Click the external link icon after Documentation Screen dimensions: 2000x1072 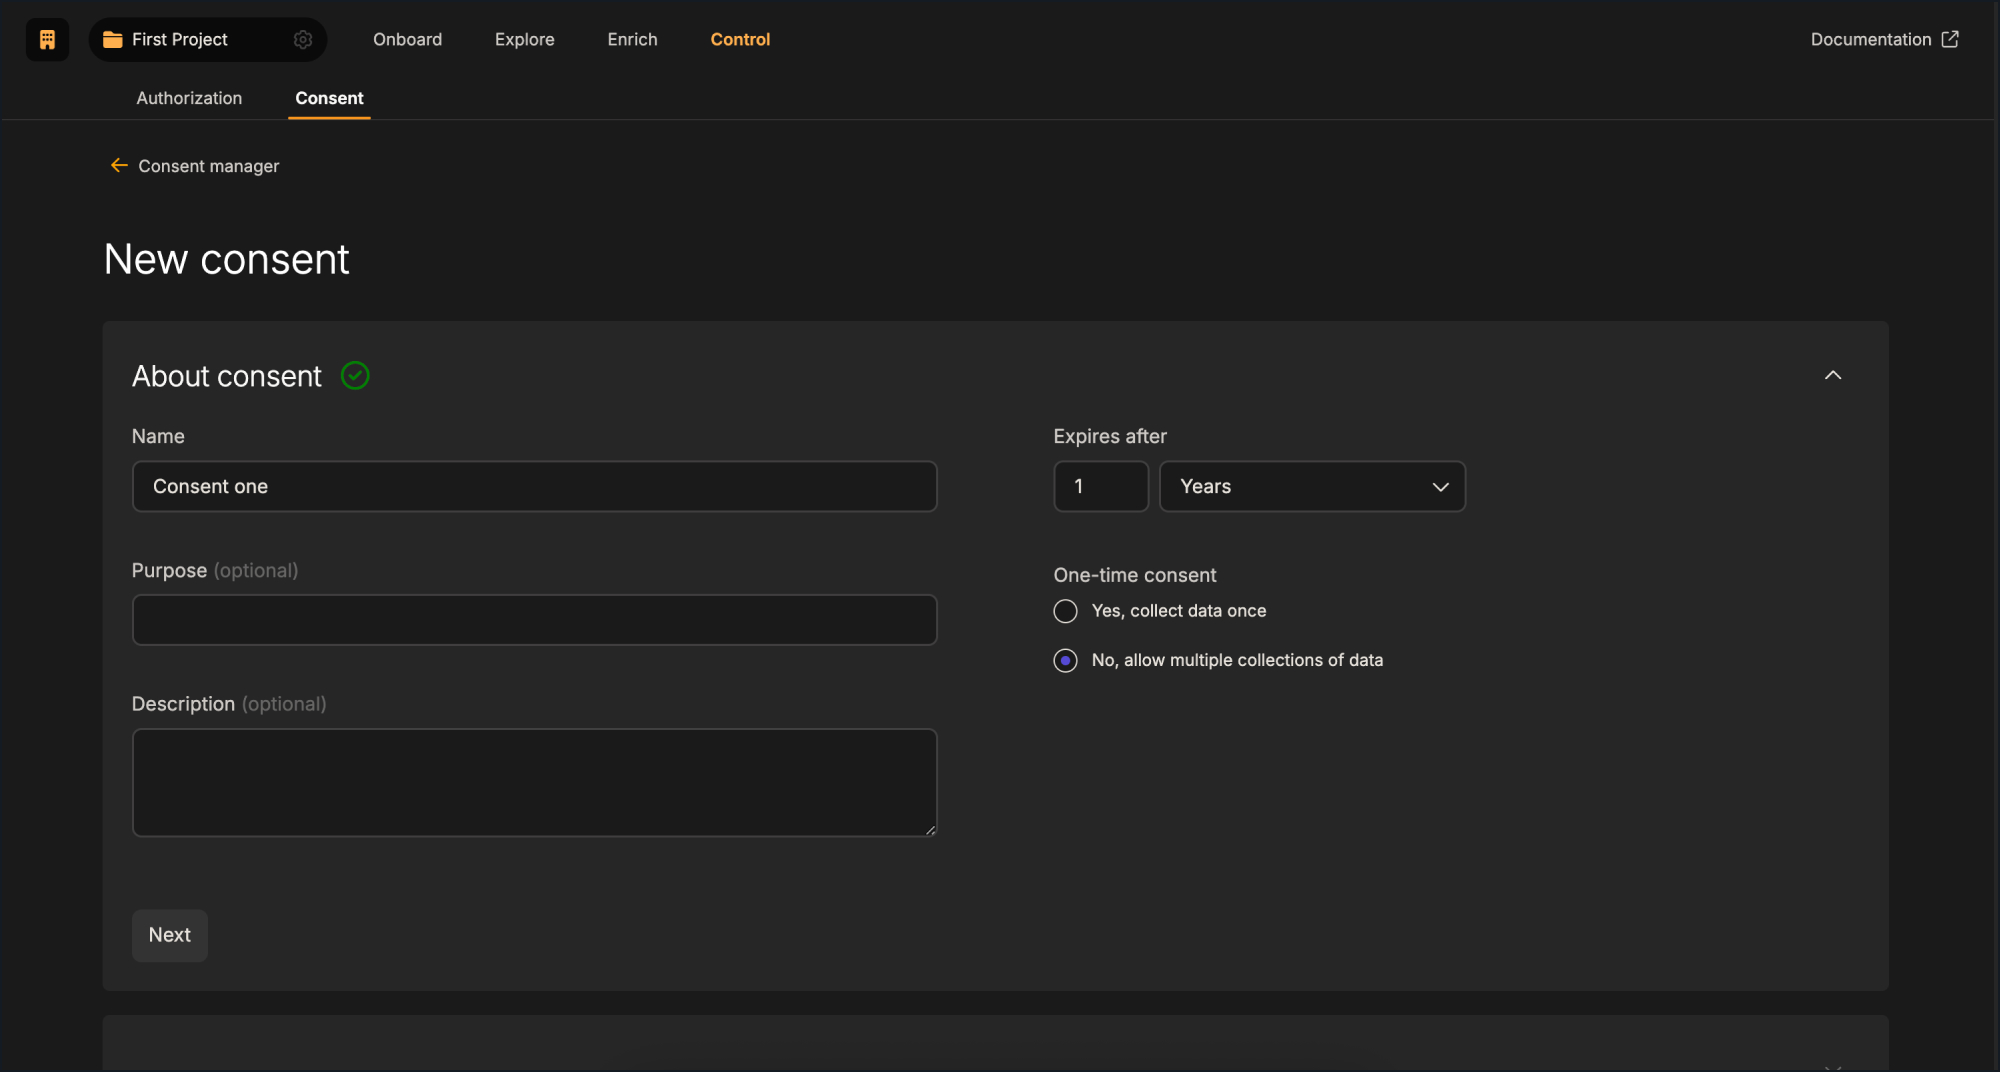[1950, 39]
